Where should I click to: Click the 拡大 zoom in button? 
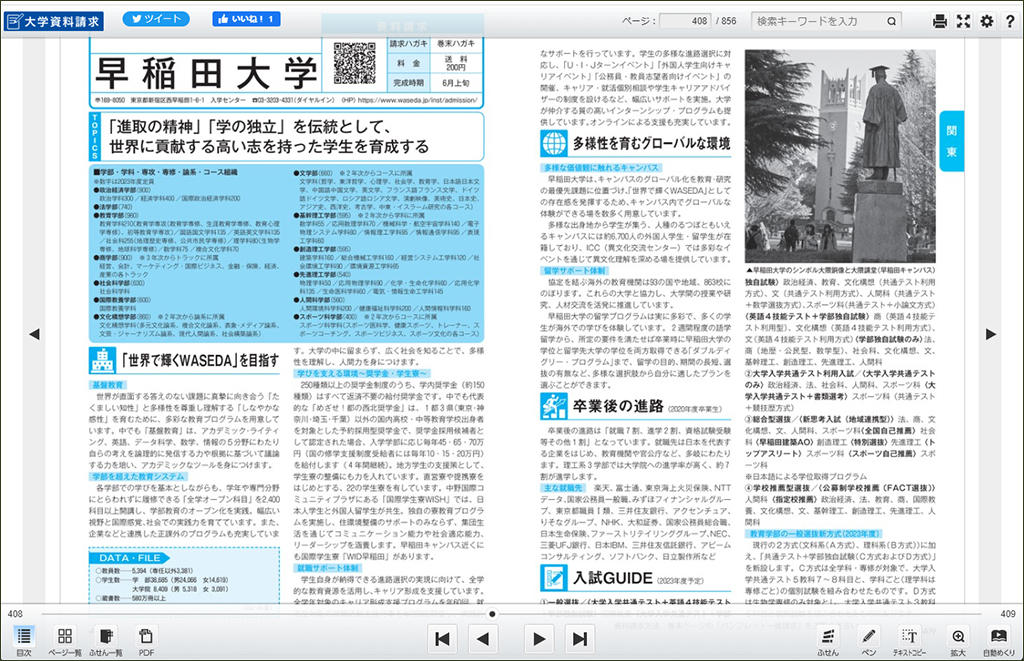pos(958,640)
